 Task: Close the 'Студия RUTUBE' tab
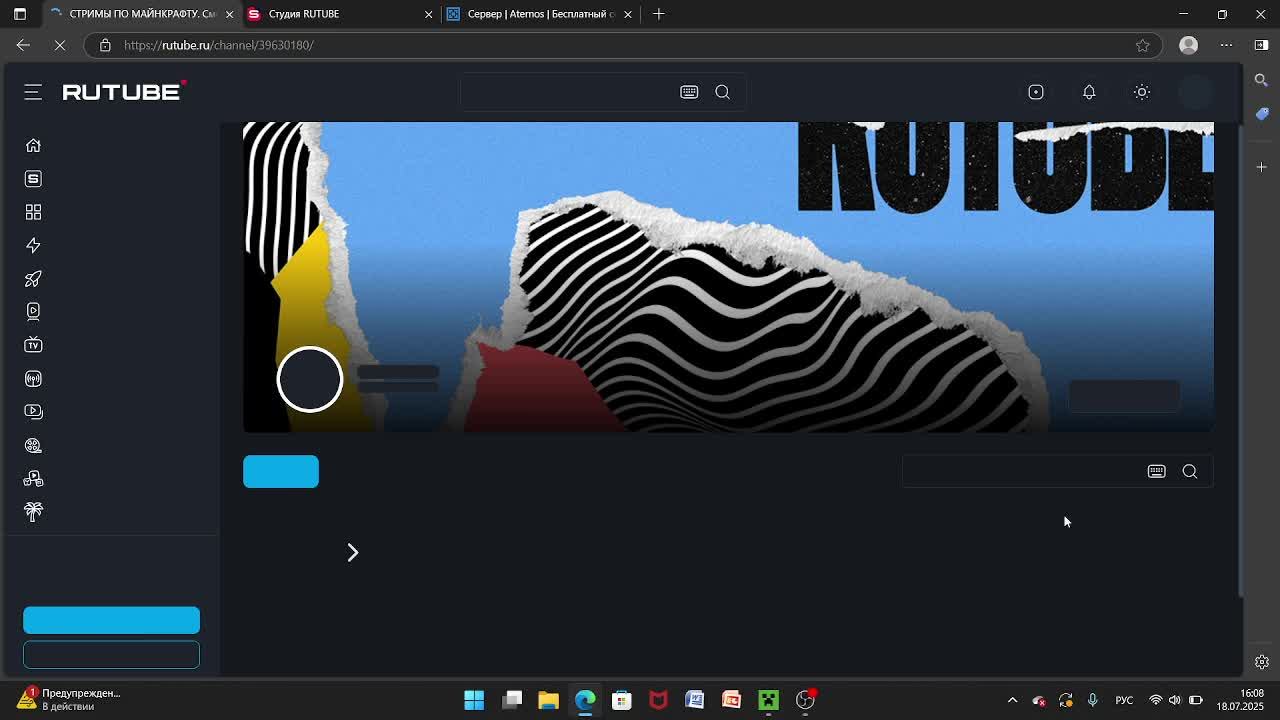429,14
